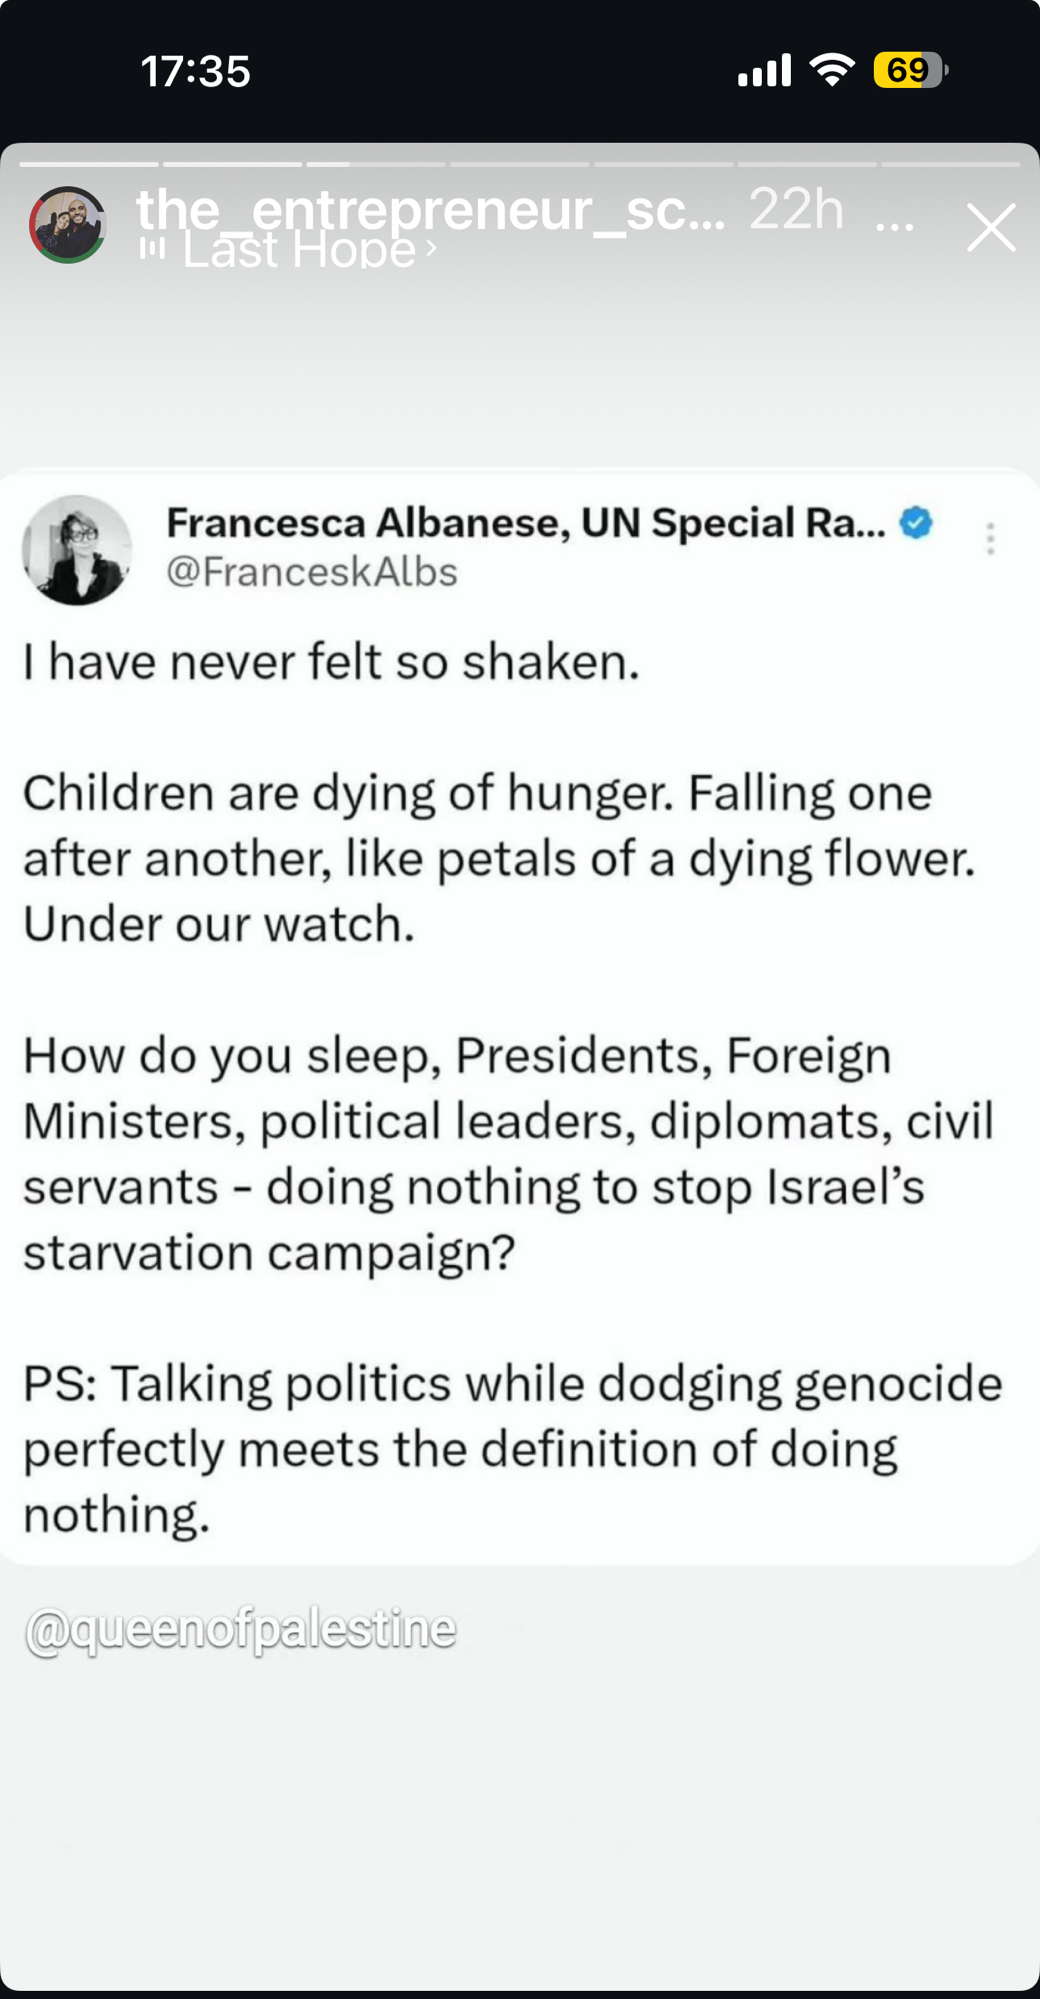Image resolution: width=1040 pixels, height=1999 pixels.
Task: Tap the @queenofpalestine mention
Action: 240,1629
